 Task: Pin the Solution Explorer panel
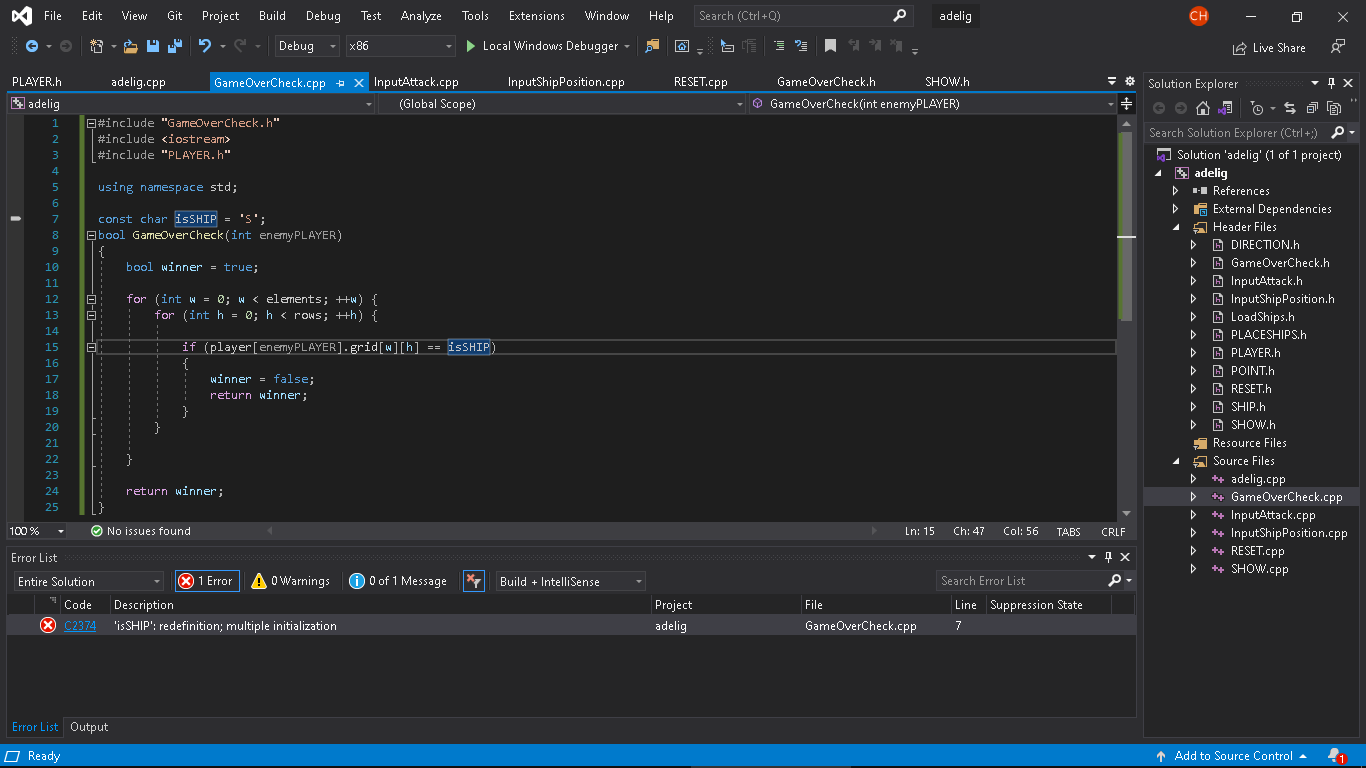point(1331,83)
